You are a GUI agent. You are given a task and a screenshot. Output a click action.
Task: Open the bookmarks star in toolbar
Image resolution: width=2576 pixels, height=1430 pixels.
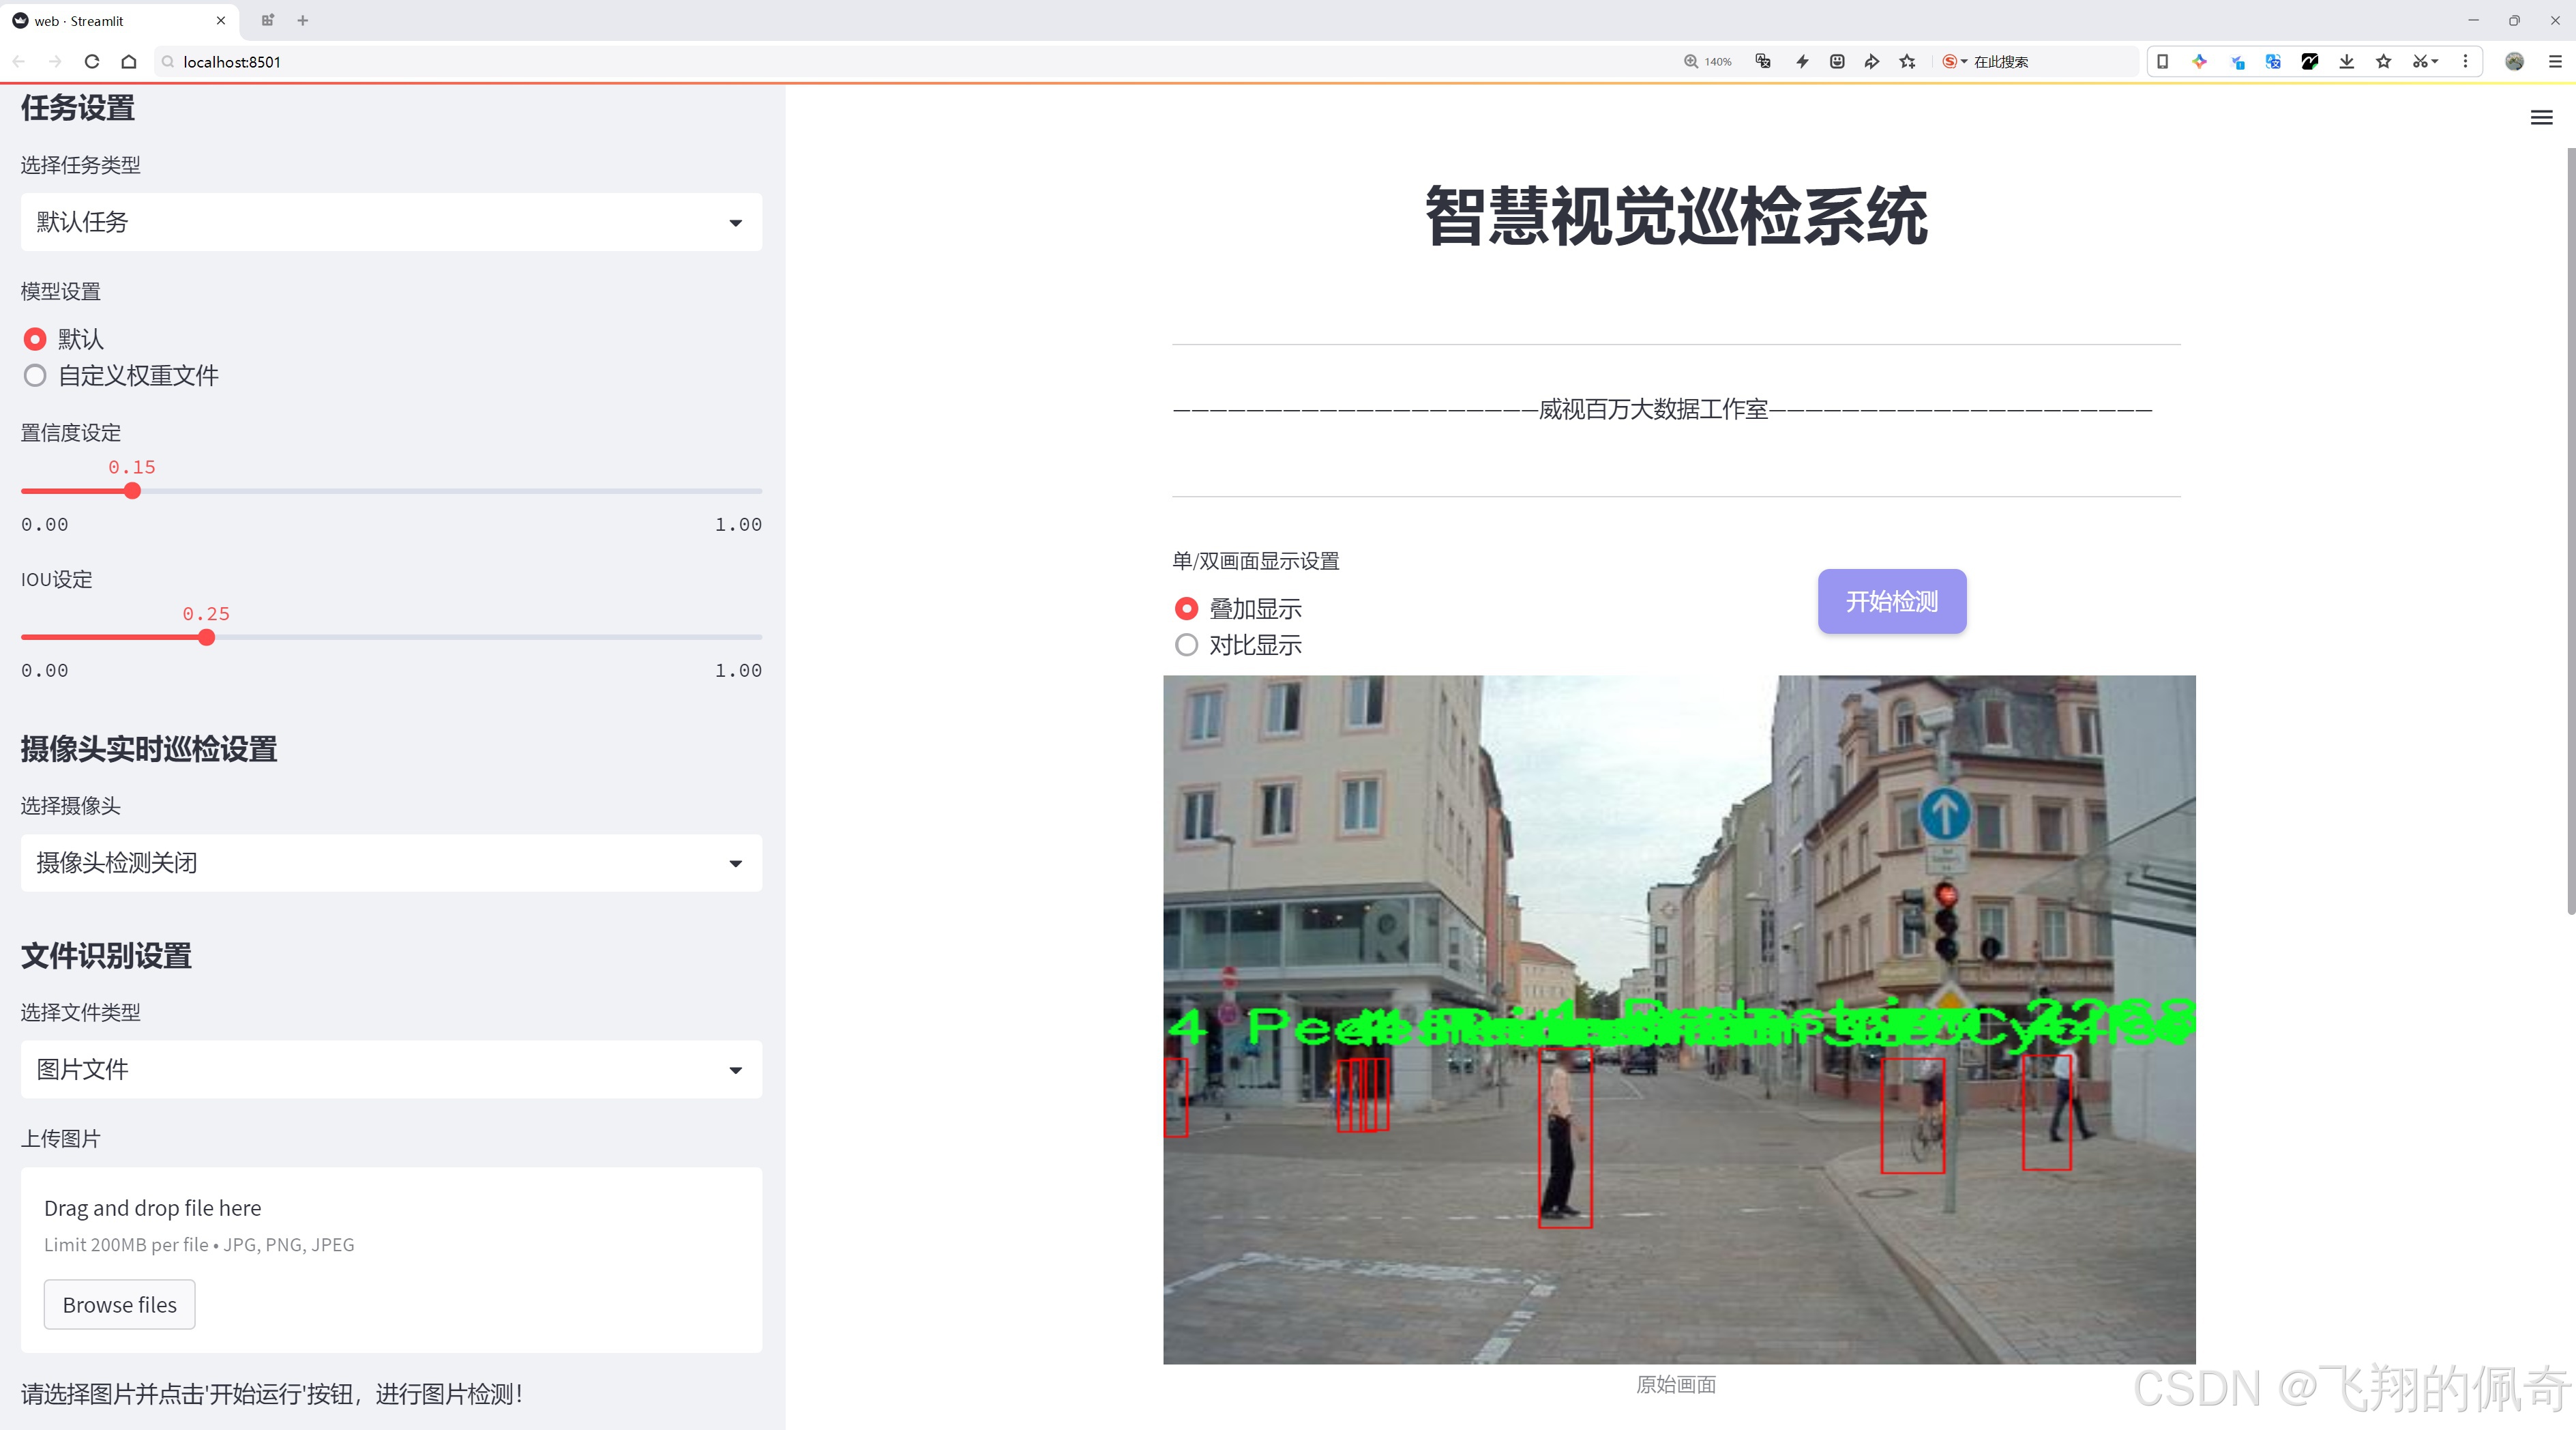tap(2384, 61)
